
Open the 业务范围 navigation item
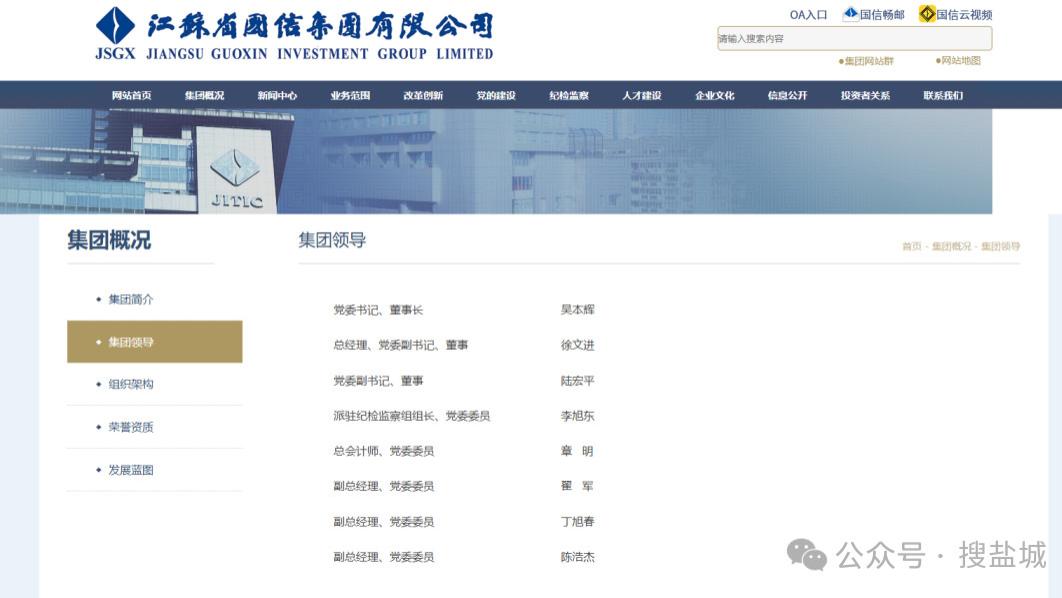350,95
